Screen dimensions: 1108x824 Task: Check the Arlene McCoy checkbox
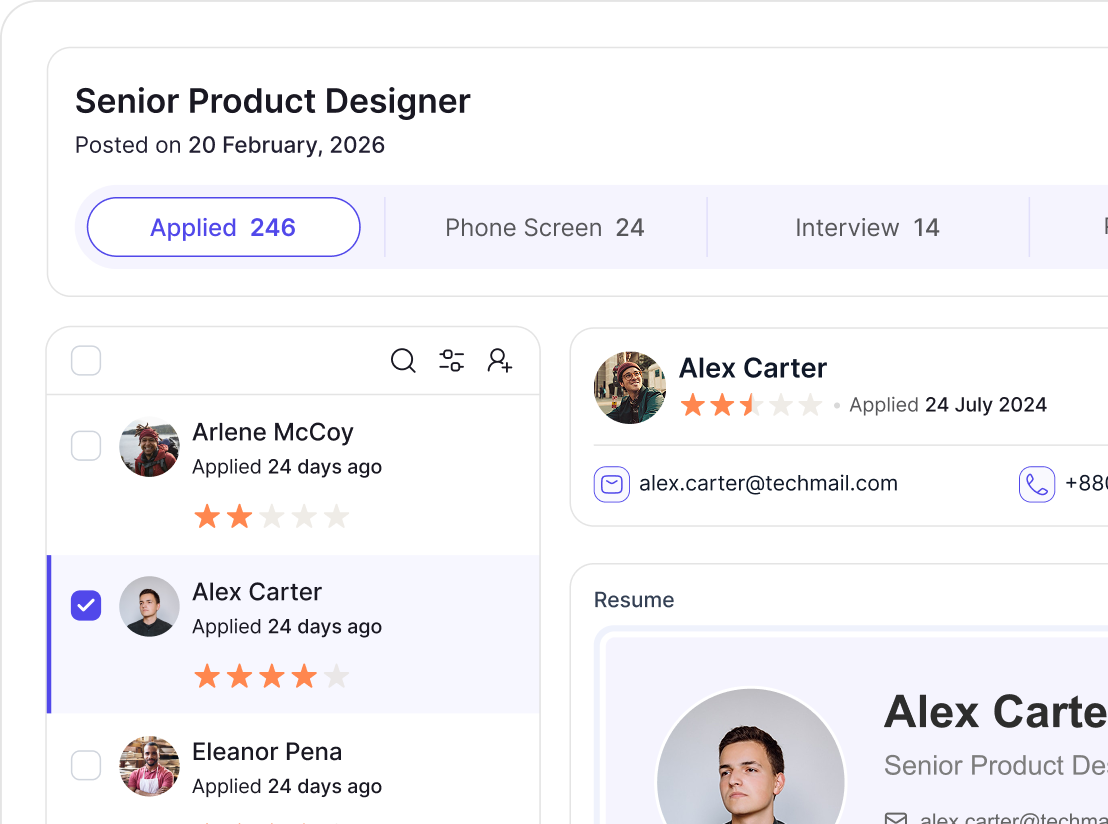[x=86, y=446]
